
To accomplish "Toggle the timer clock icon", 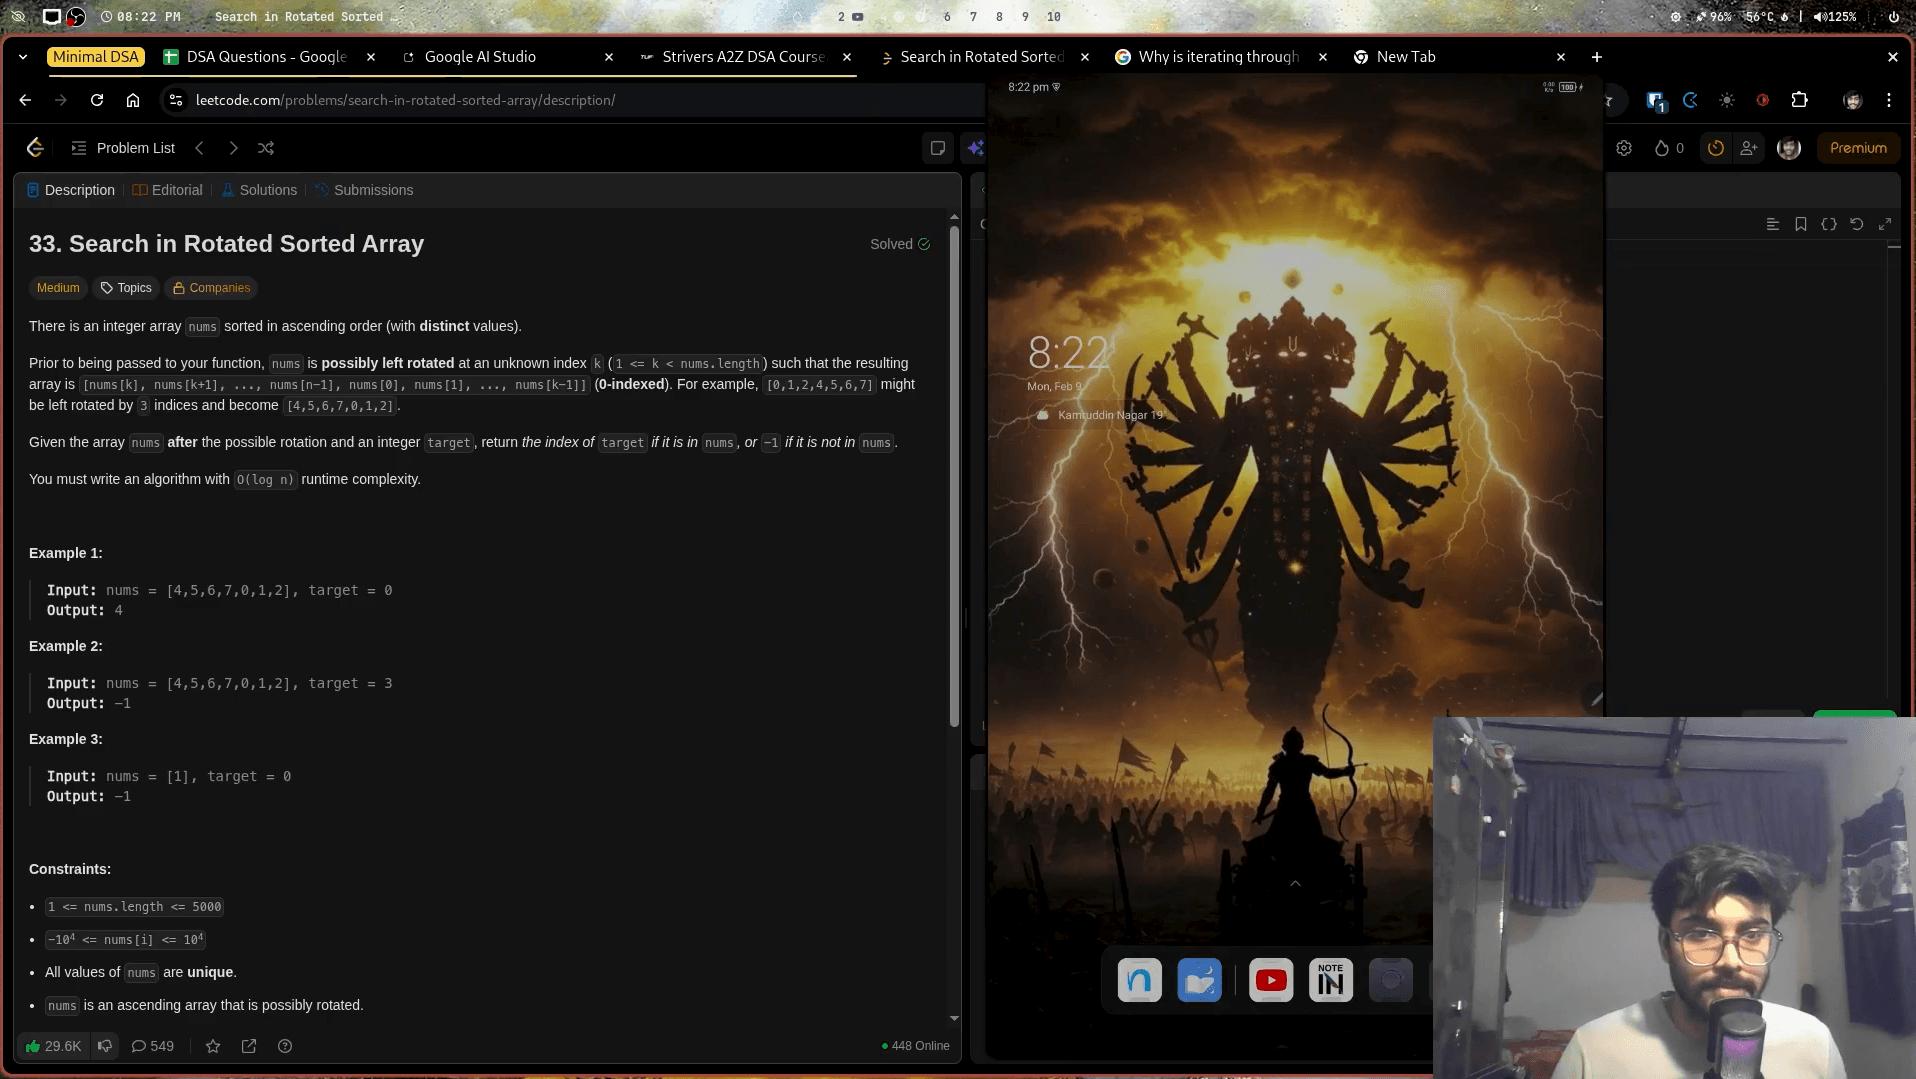I will click(x=1716, y=148).
